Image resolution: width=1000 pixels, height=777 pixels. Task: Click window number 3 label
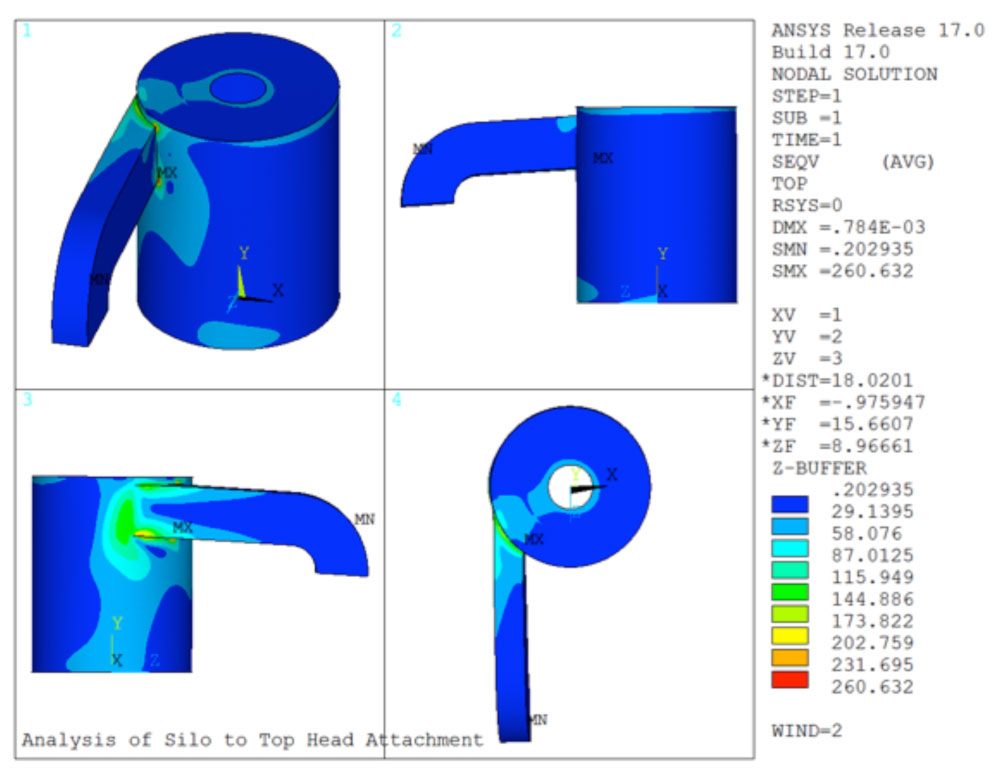[27, 400]
